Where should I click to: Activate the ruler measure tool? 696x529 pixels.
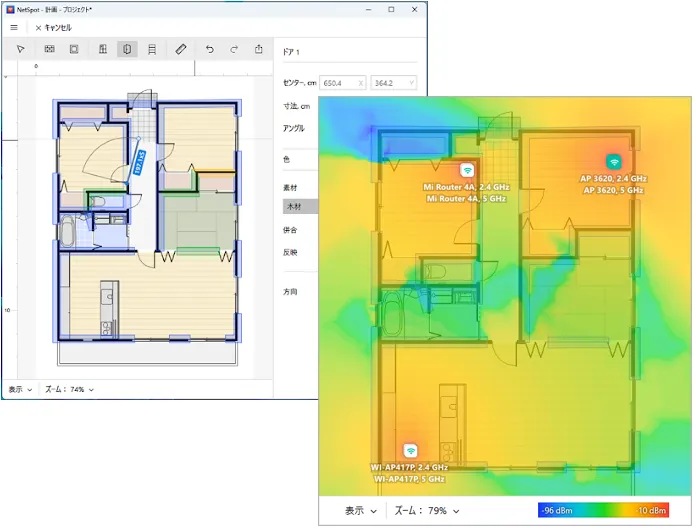click(x=181, y=49)
